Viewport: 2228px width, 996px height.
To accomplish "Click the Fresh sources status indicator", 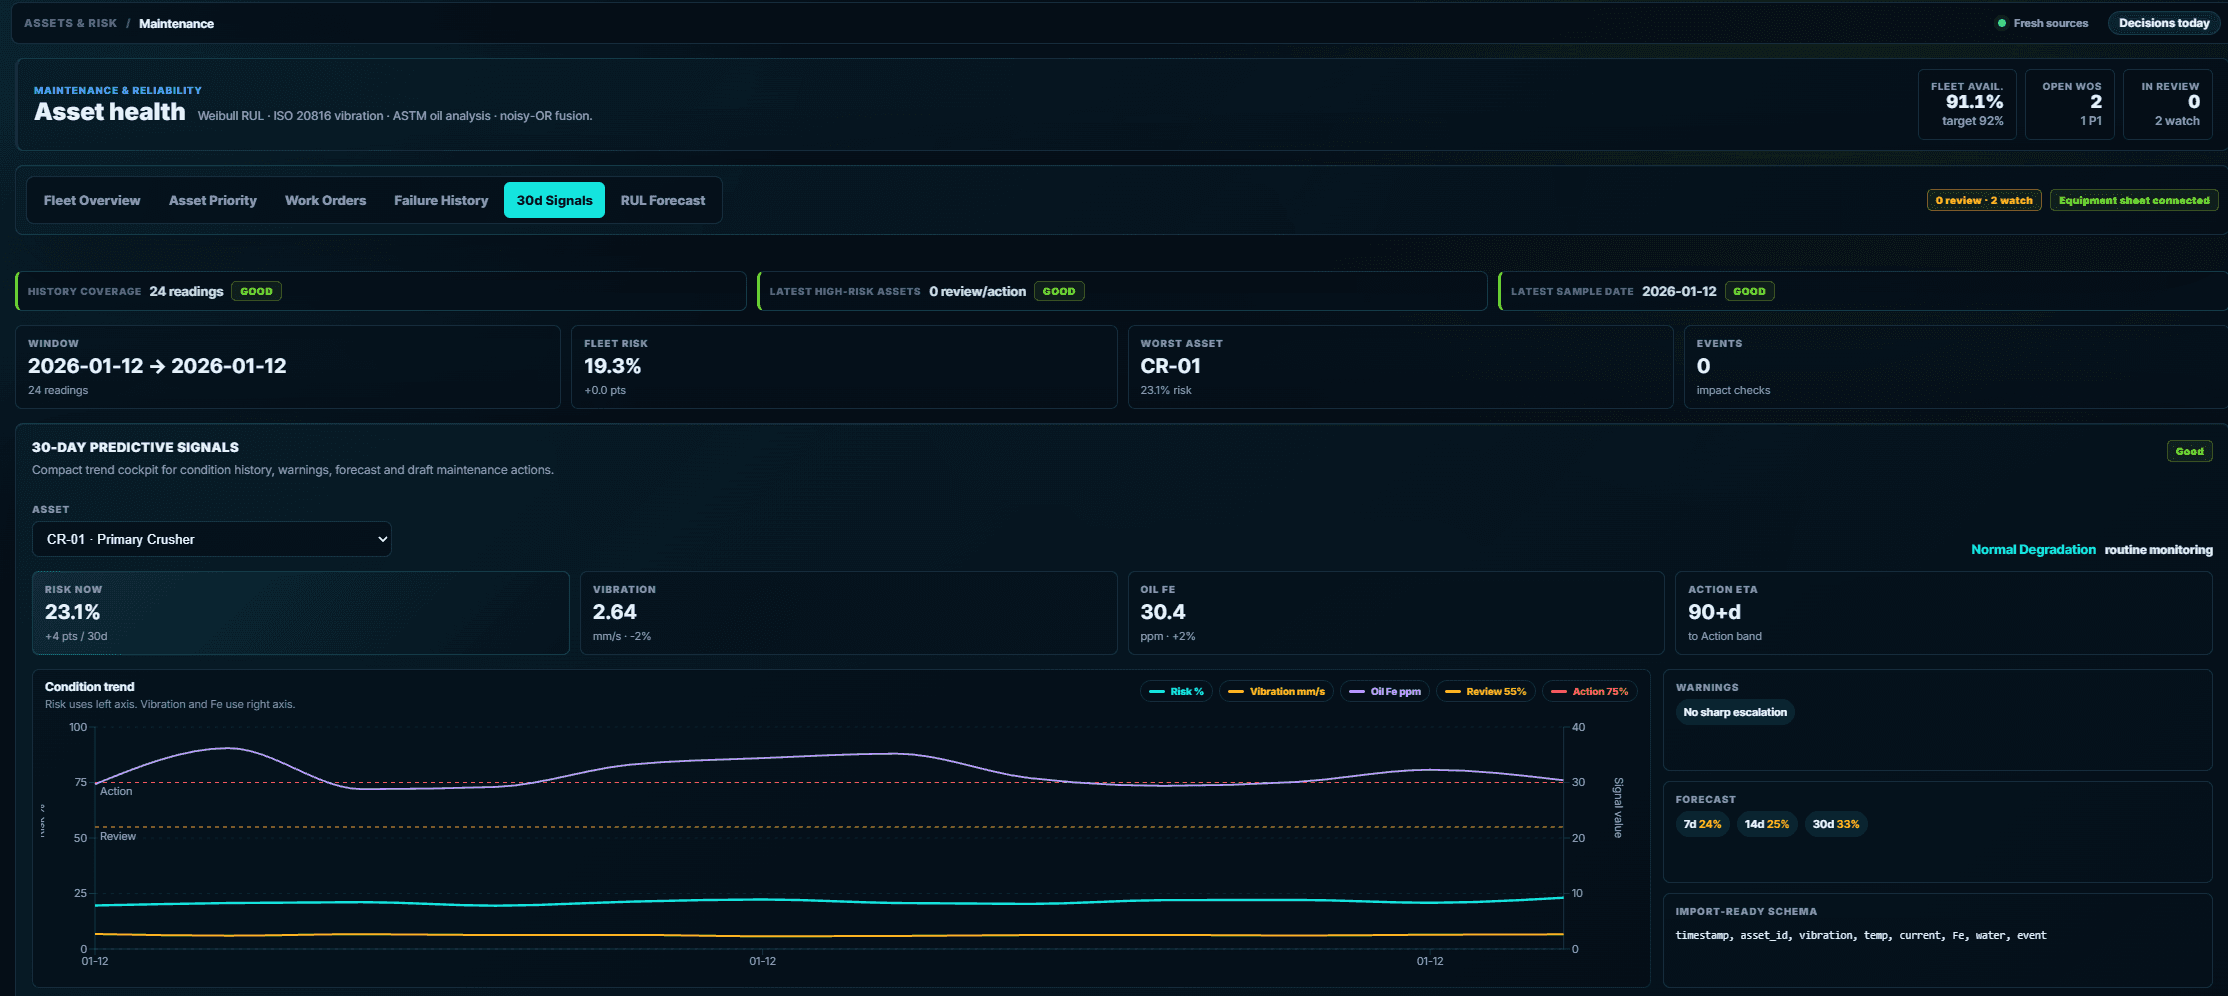I will (2043, 23).
